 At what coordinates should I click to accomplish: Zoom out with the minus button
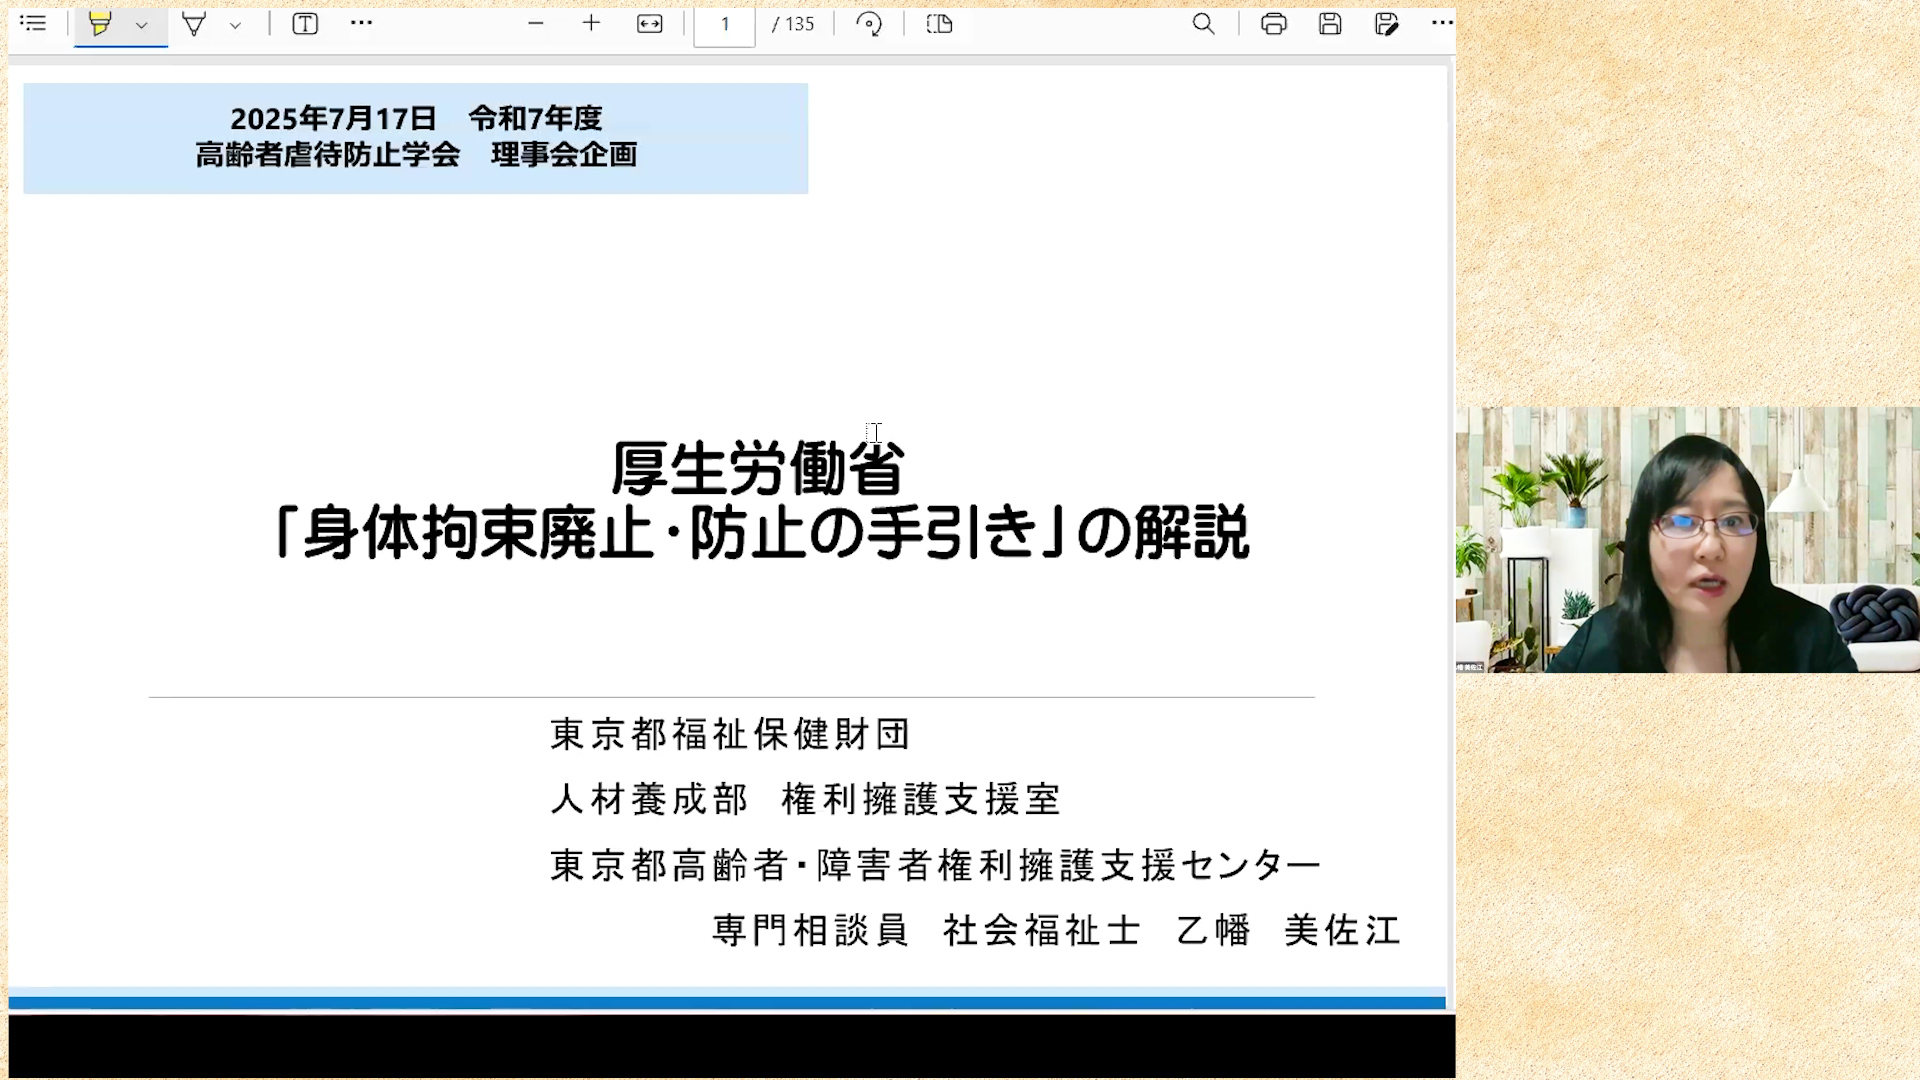[536, 23]
